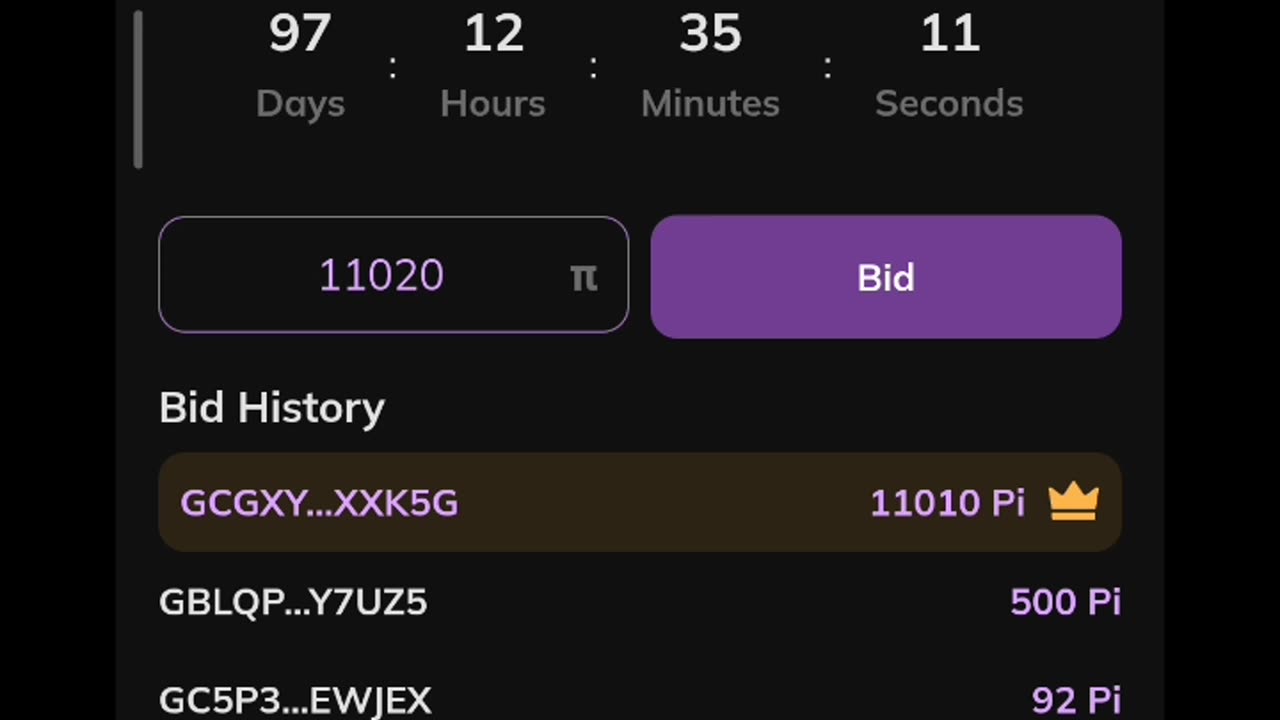1280x720 pixels.
Task: Click the Pi symbol in bid field
Action: [584, 277]
